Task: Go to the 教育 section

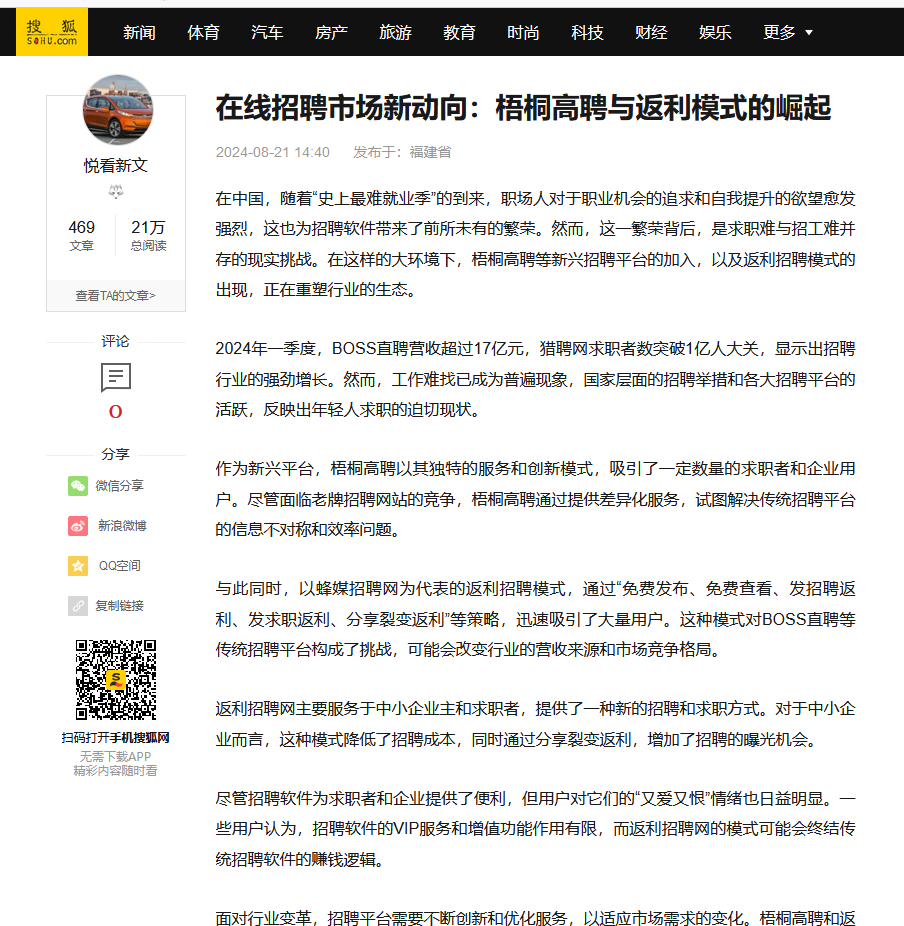Action: pyautogui.click(x=459, y=32)
